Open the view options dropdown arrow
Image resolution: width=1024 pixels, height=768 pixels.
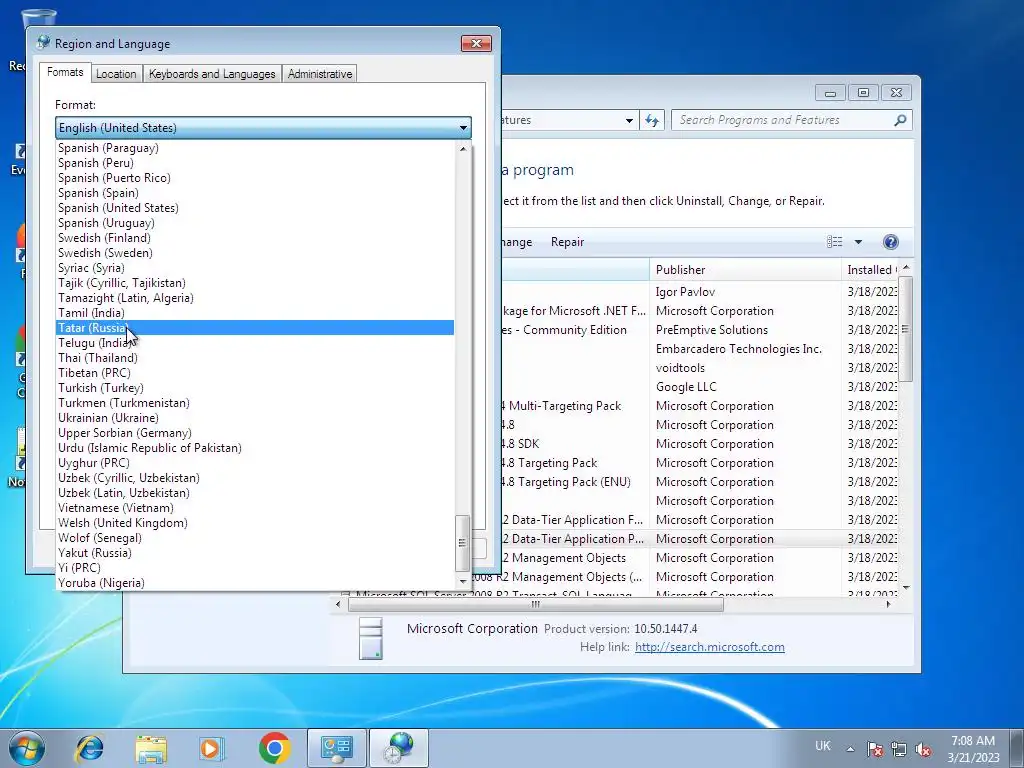pos(858,242)
